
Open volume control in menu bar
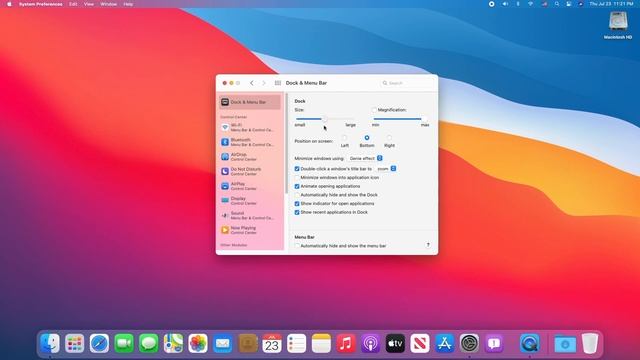coord(505,4)
